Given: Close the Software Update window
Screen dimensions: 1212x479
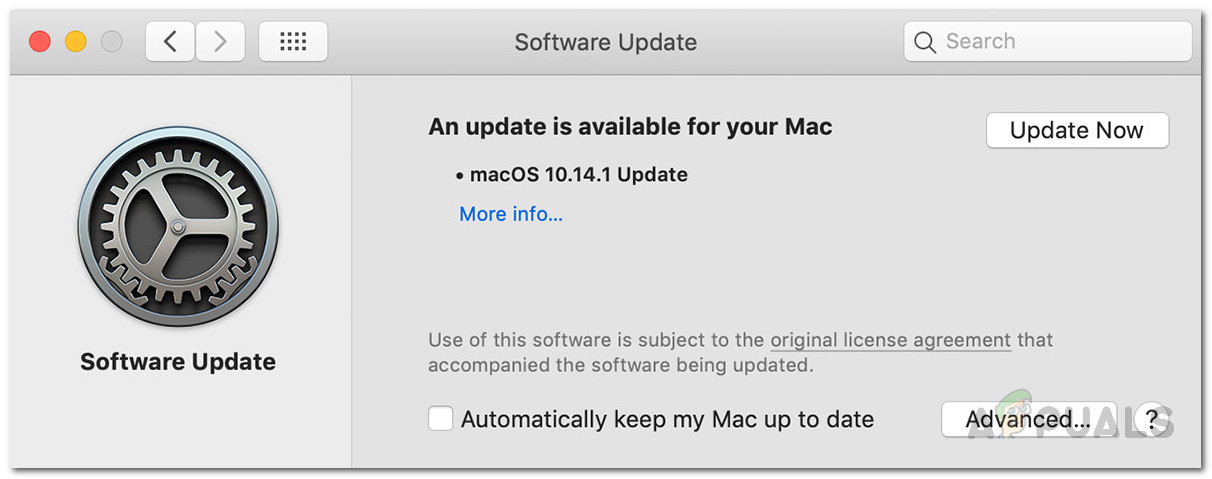Looking at the screenshot, I should (40, 42).
